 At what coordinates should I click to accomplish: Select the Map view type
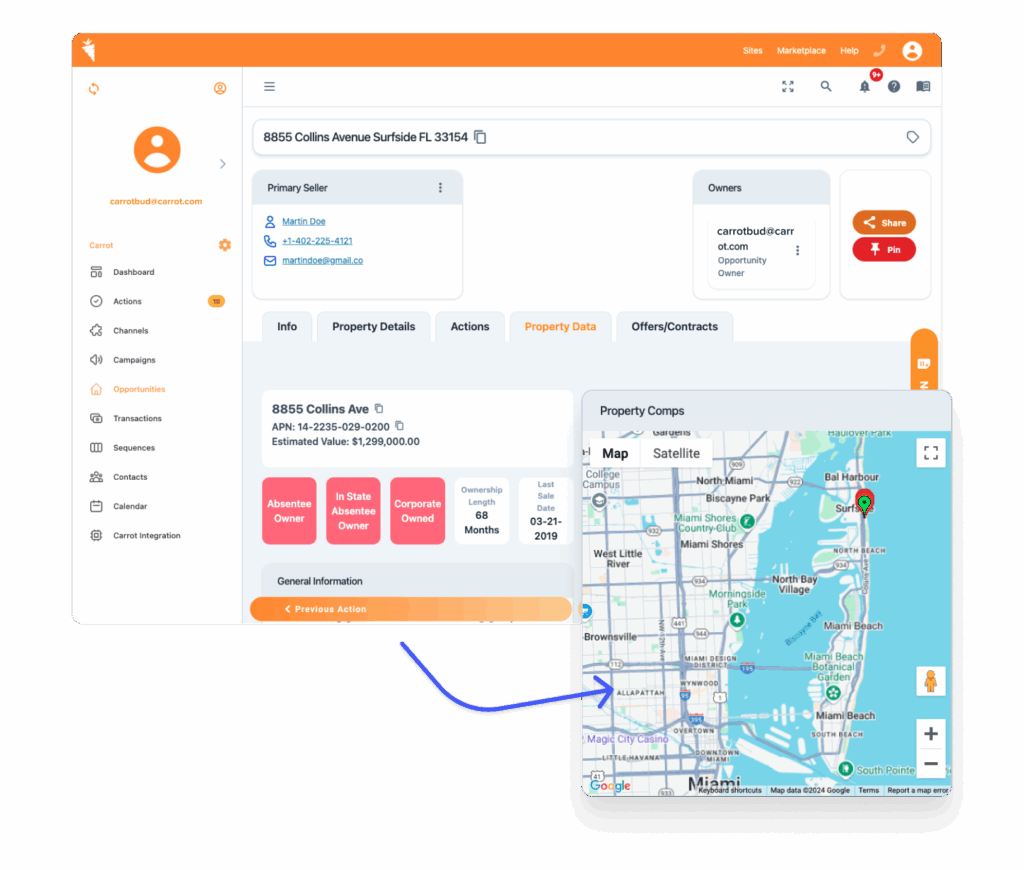[x=615, y=453]
